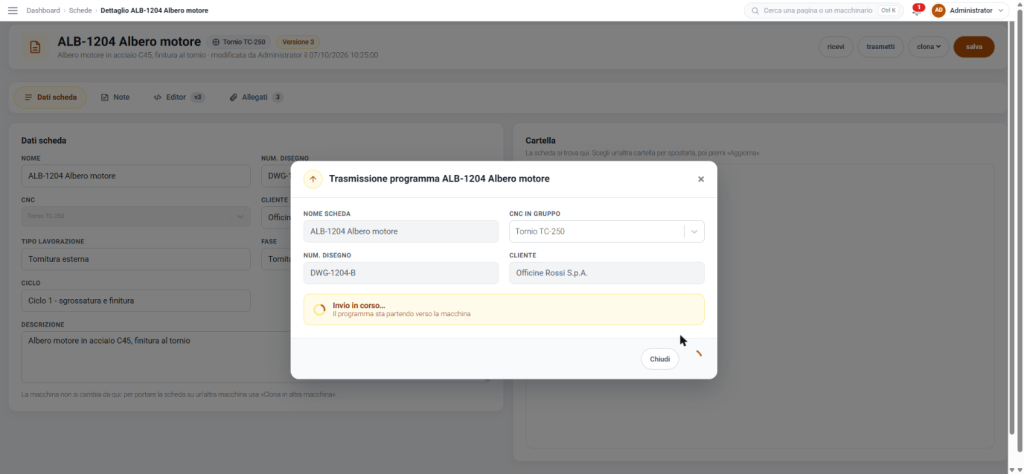
Task: Click the document icon beside ALB-1204 title
Action: coord(35,47)
